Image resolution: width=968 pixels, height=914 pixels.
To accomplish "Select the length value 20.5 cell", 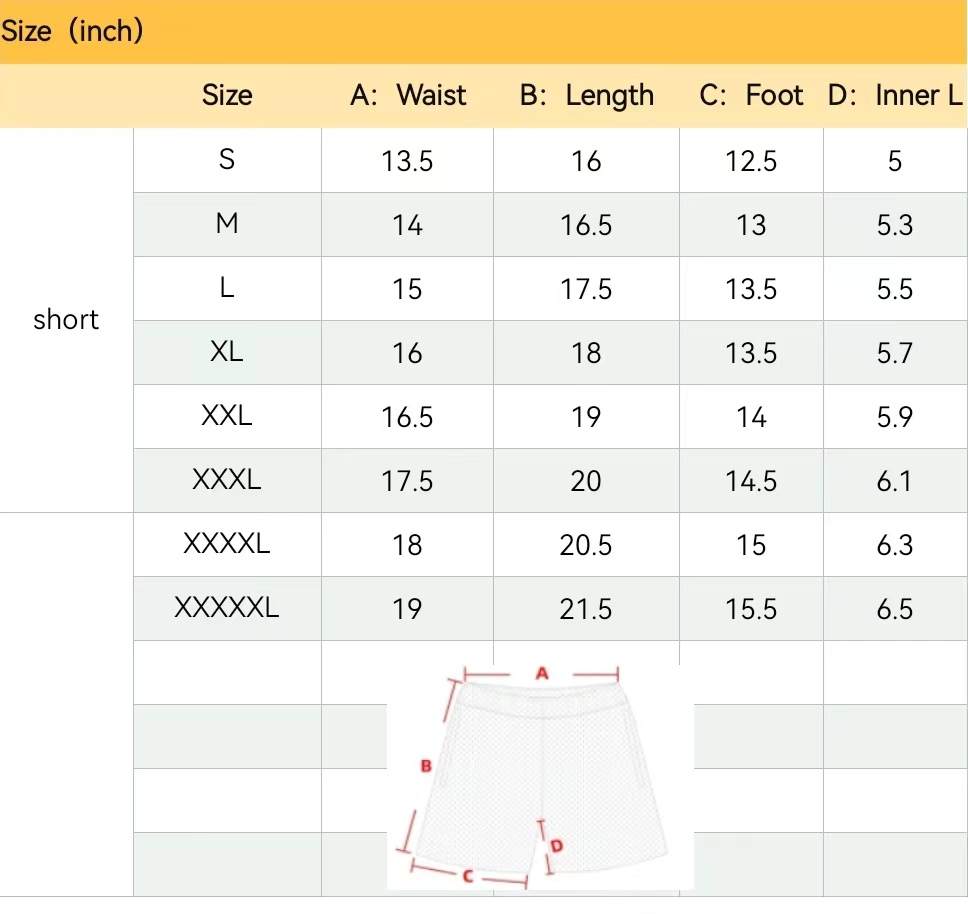I will click(586, 545).
